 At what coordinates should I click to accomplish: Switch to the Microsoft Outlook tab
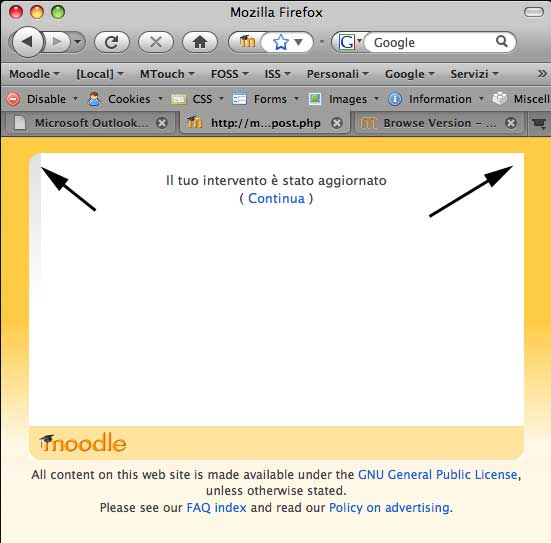(x=90, y=123)
